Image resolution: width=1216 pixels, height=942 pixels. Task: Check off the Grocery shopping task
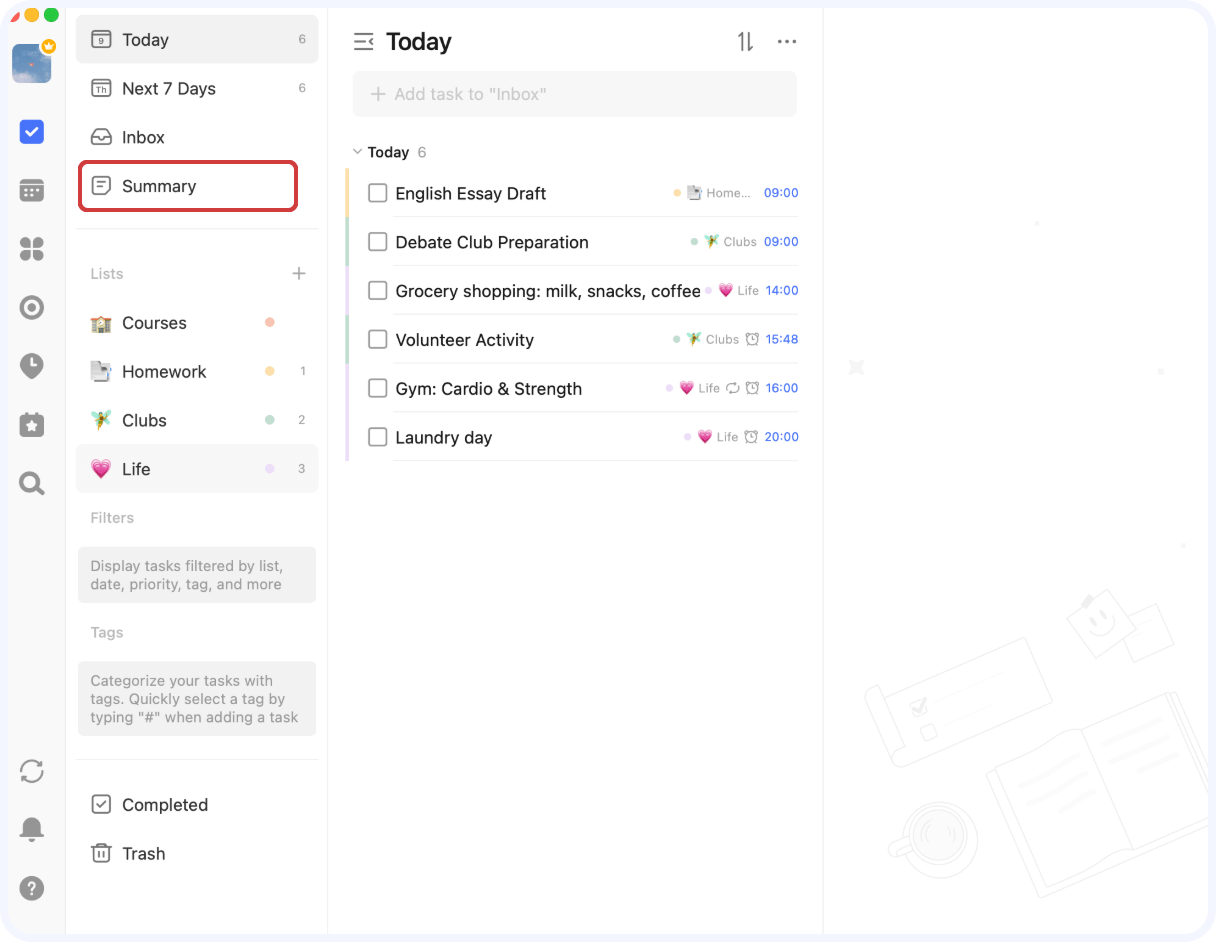click(378, 291)
